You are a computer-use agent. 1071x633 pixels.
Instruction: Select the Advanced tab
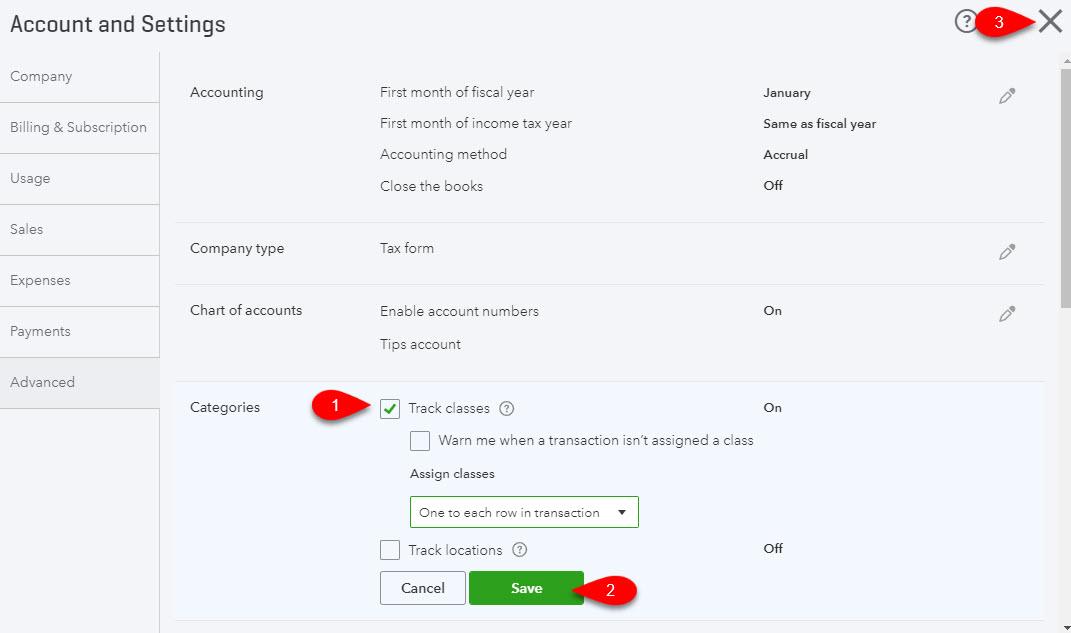coord(79,382)
